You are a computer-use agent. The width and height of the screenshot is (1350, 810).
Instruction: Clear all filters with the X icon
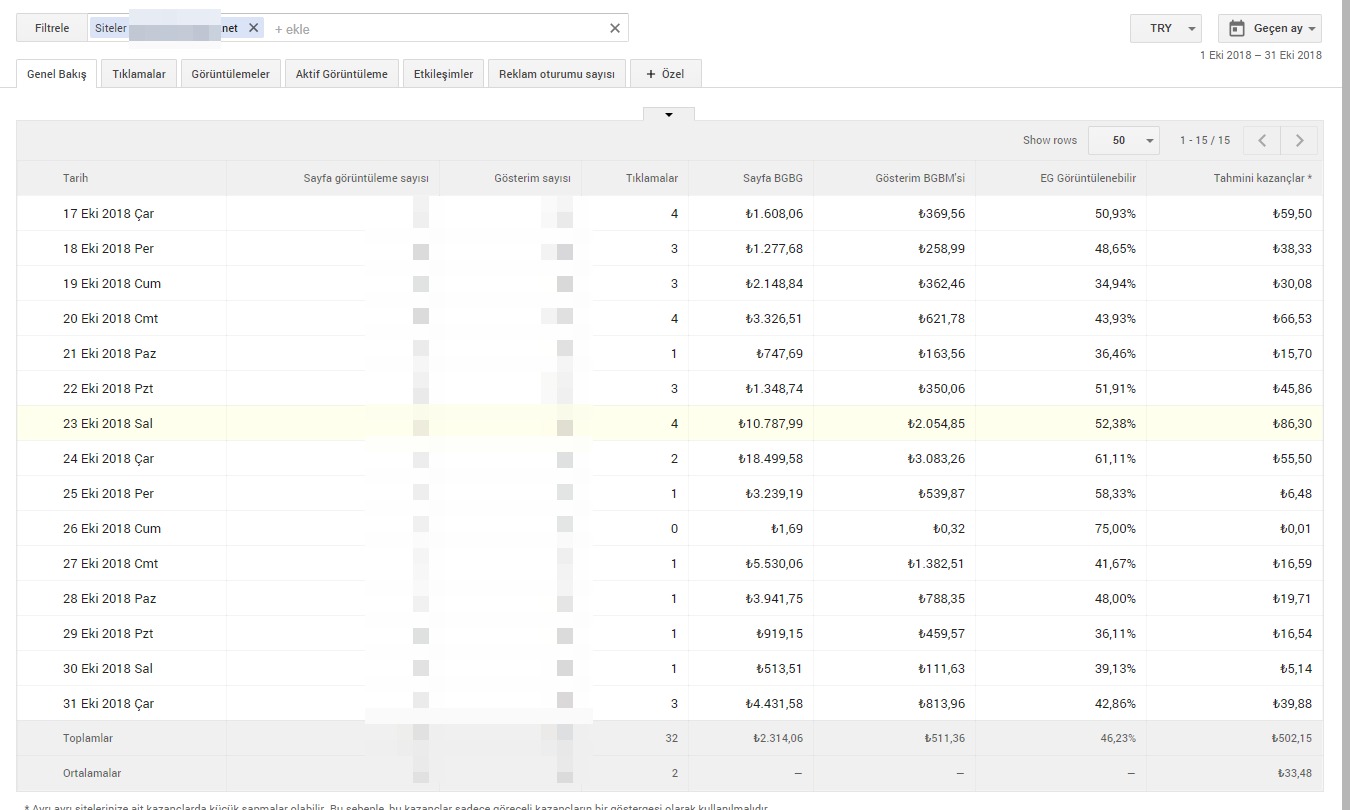(x=615, y=28)
